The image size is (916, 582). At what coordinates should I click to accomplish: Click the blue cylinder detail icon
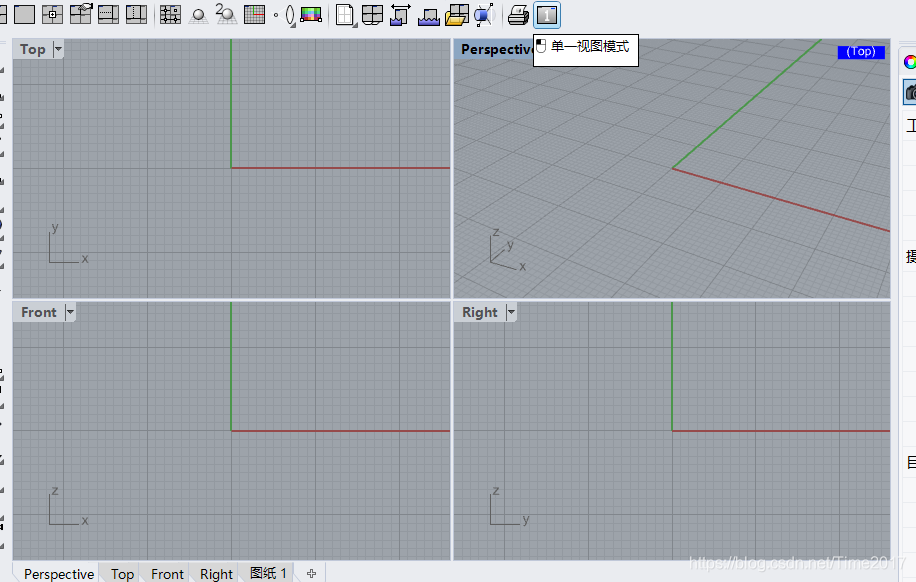click(484, 15)
